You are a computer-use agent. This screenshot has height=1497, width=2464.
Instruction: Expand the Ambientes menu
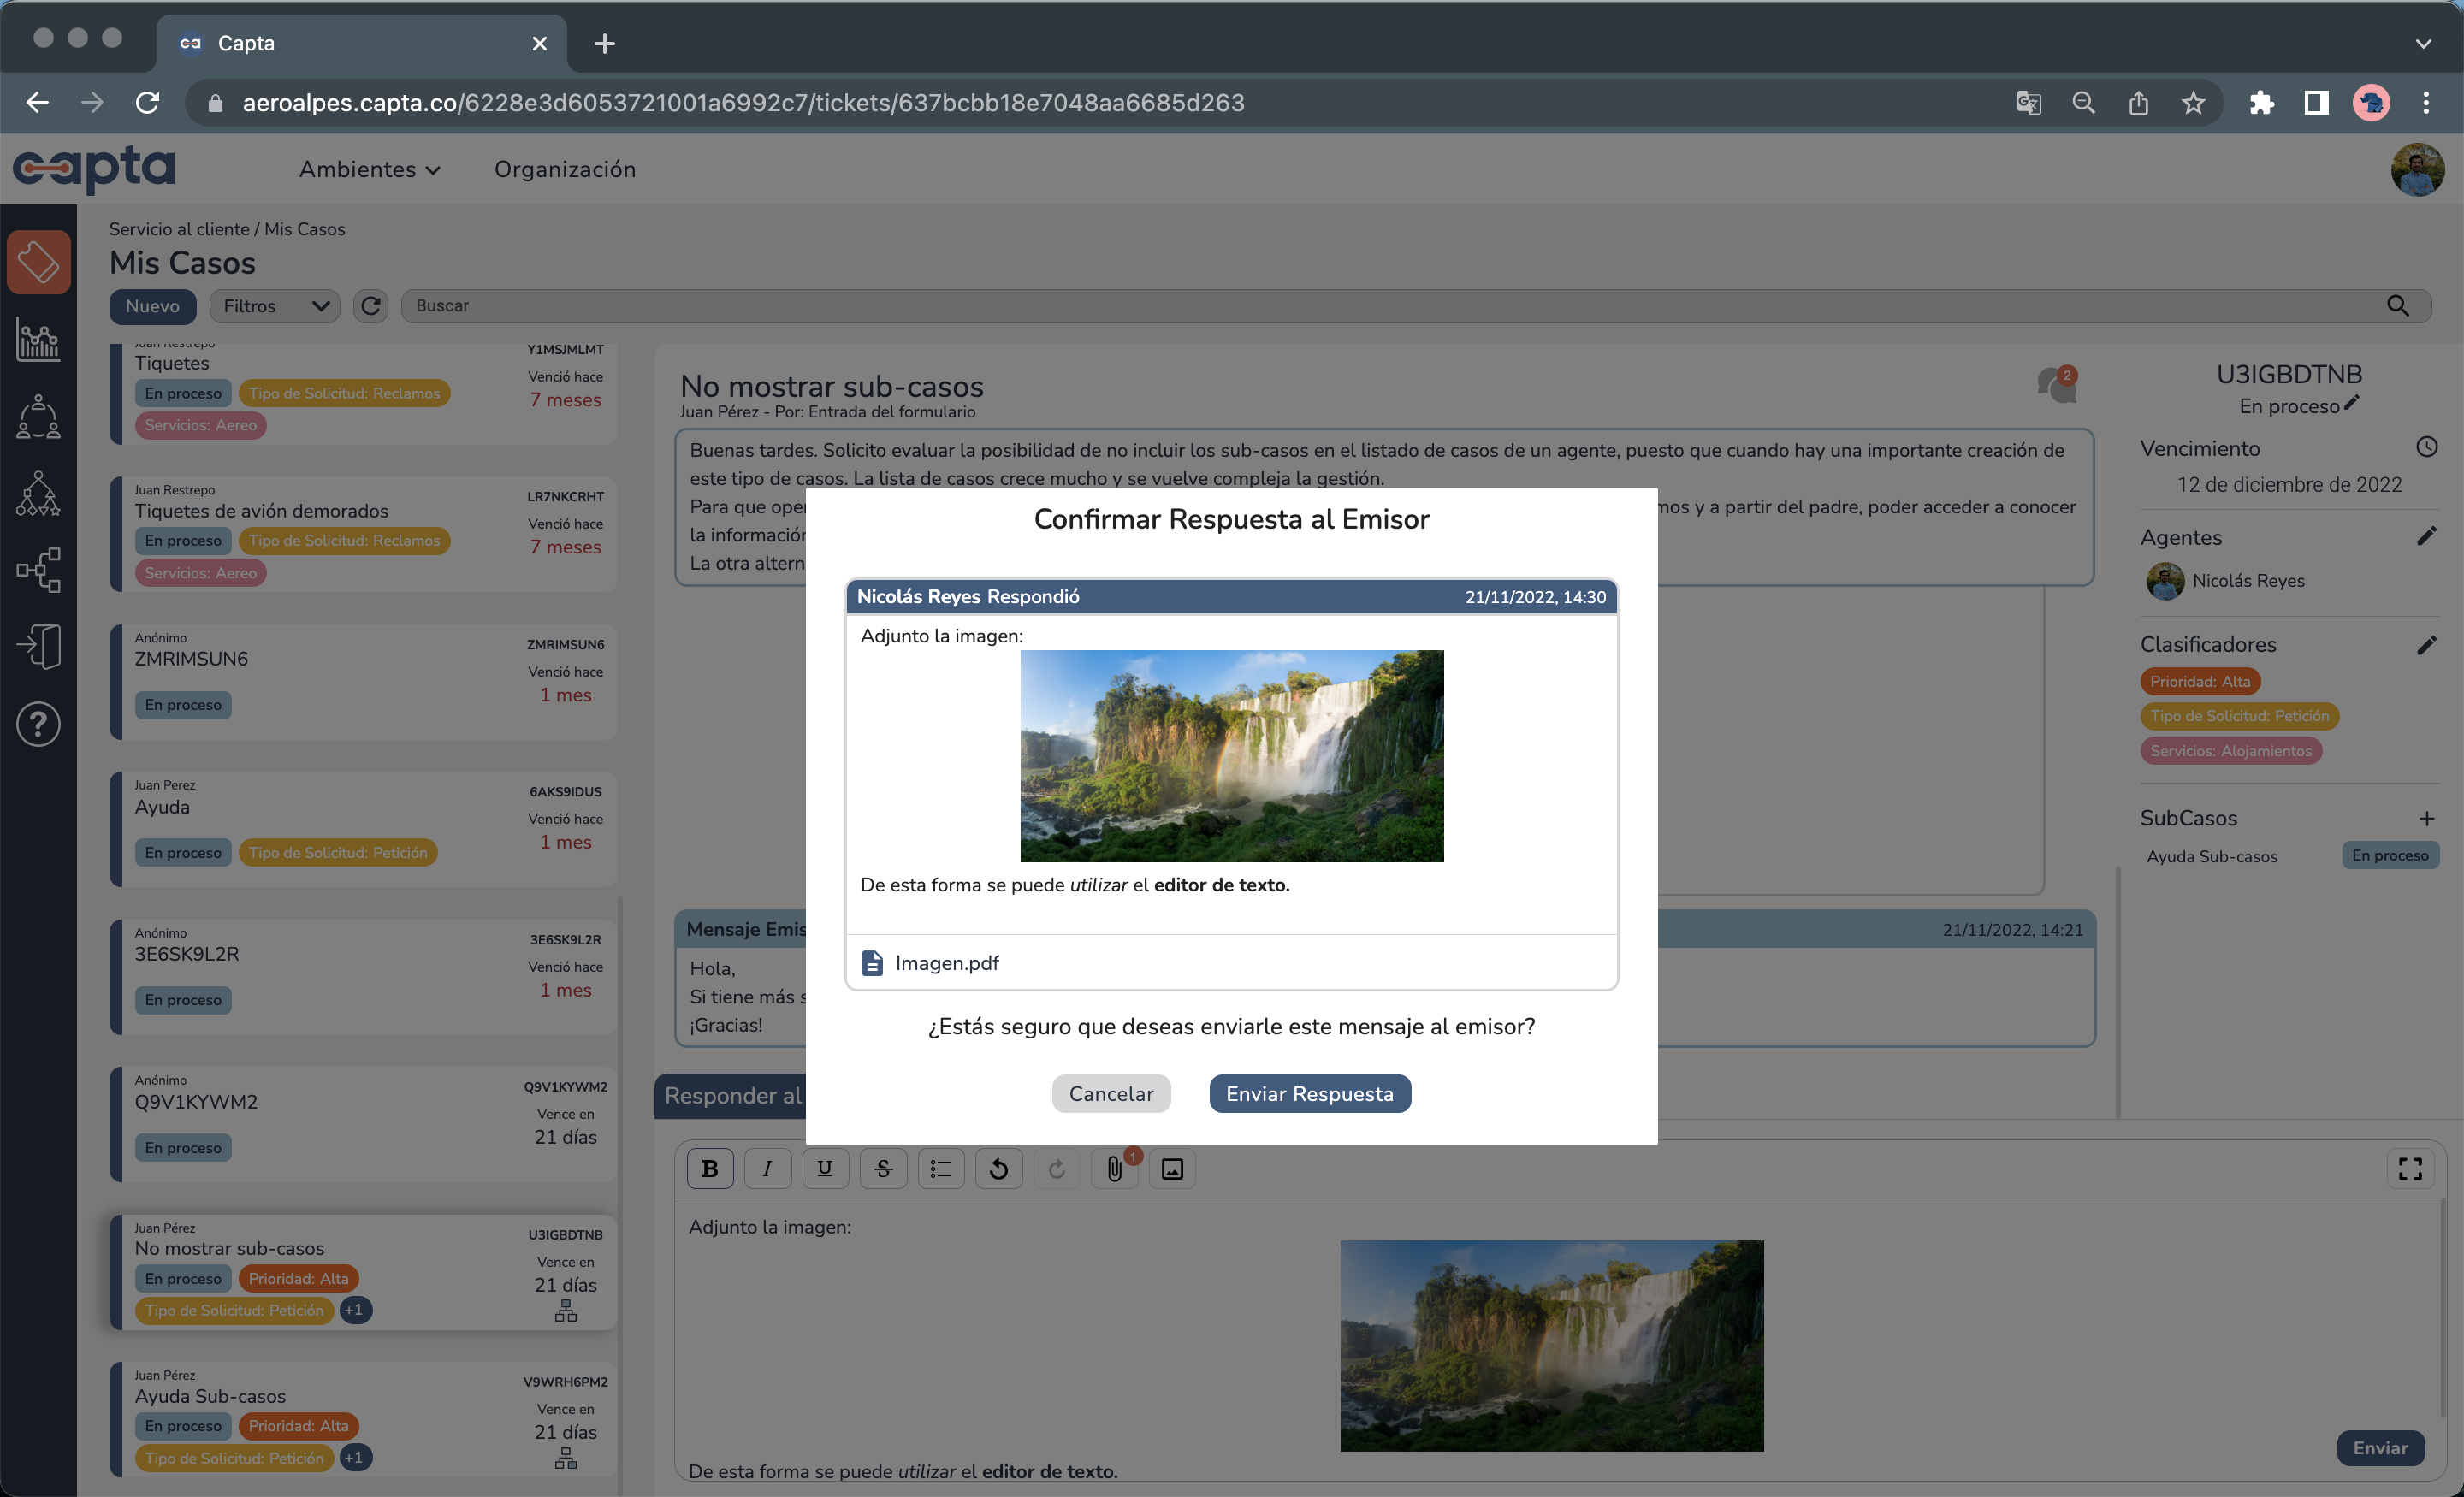tap(369, 169)
